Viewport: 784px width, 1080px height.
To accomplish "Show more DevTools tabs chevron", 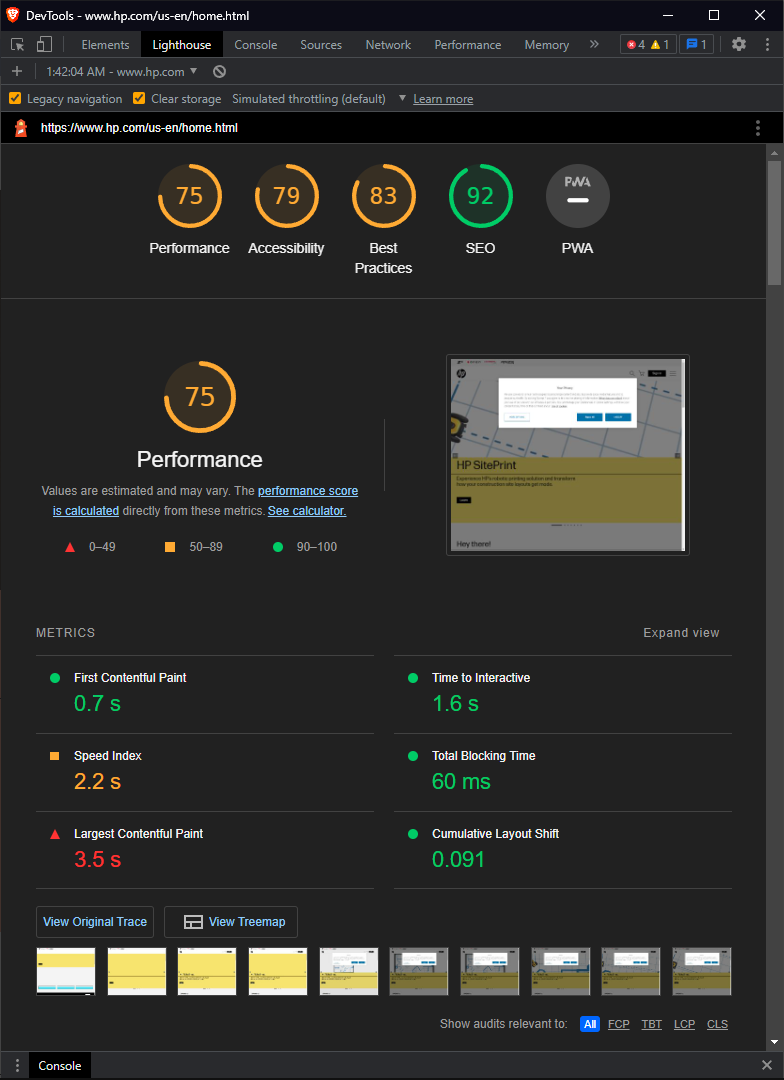I will coord(594,45).
